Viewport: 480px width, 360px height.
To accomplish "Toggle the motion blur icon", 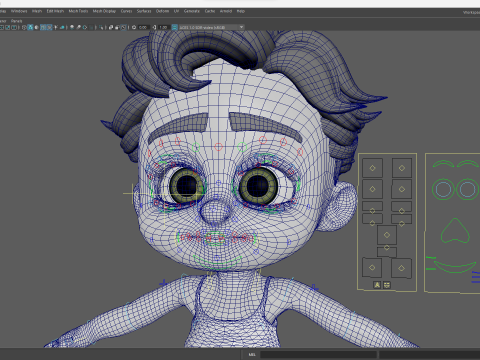I will point(78,27).
